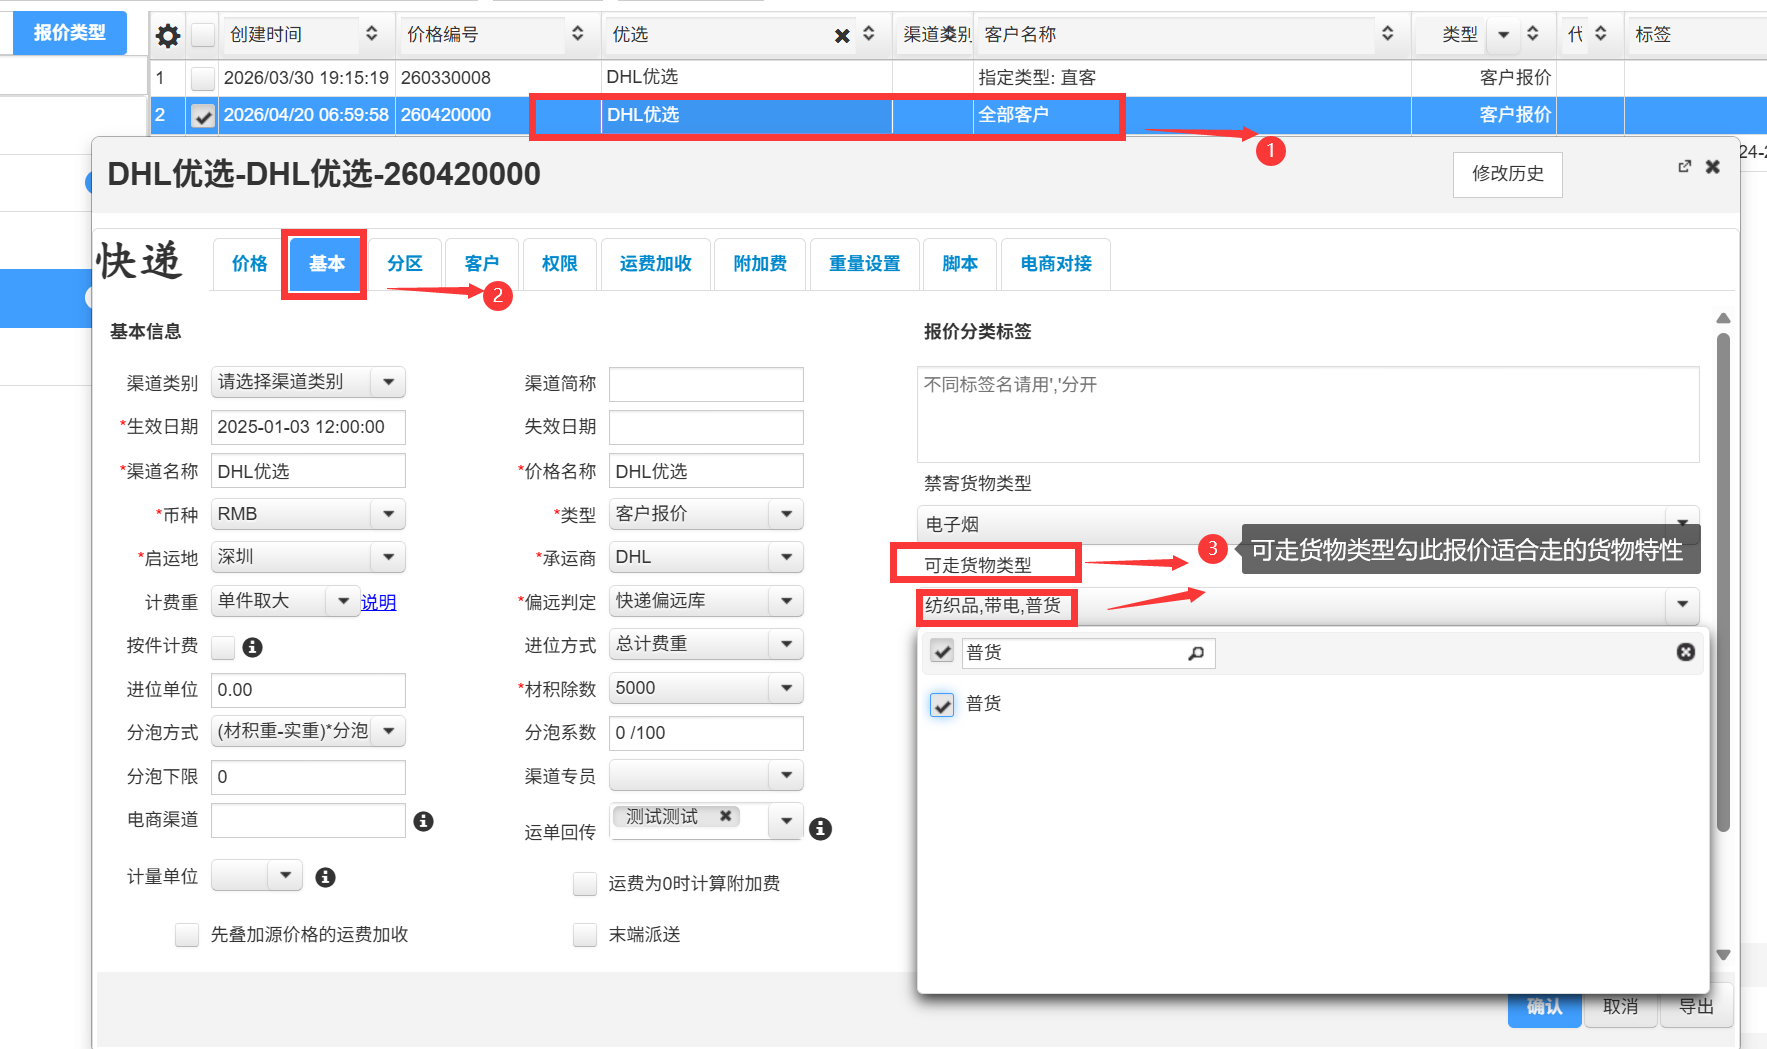Image resolution: width=1767 pixels, height=1049 pixels.
Task: Close the DHL优选 dialog with the X icon
Action: 1713,166
